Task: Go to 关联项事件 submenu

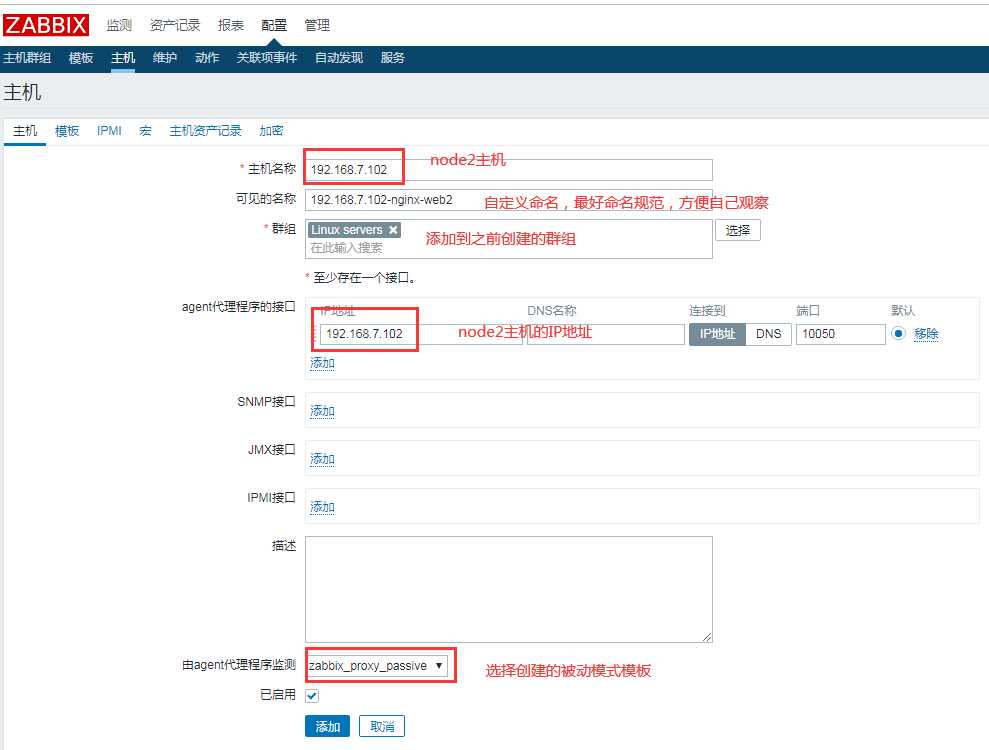Action: [x=267, y=58]
